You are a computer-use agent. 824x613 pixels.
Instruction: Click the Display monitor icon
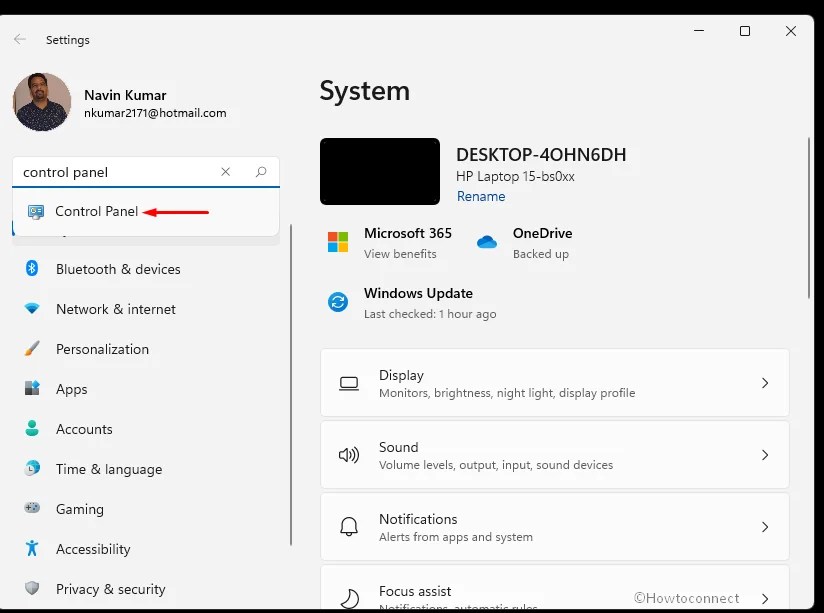pyautogui.click(x=348, y=383)
